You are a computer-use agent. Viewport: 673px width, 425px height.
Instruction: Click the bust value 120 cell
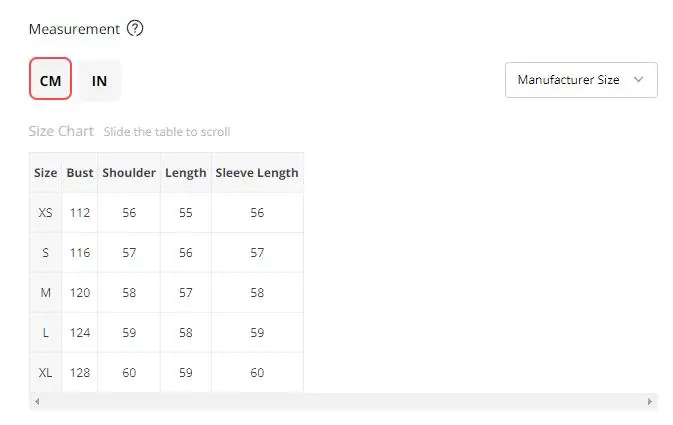tap(80, 293)
